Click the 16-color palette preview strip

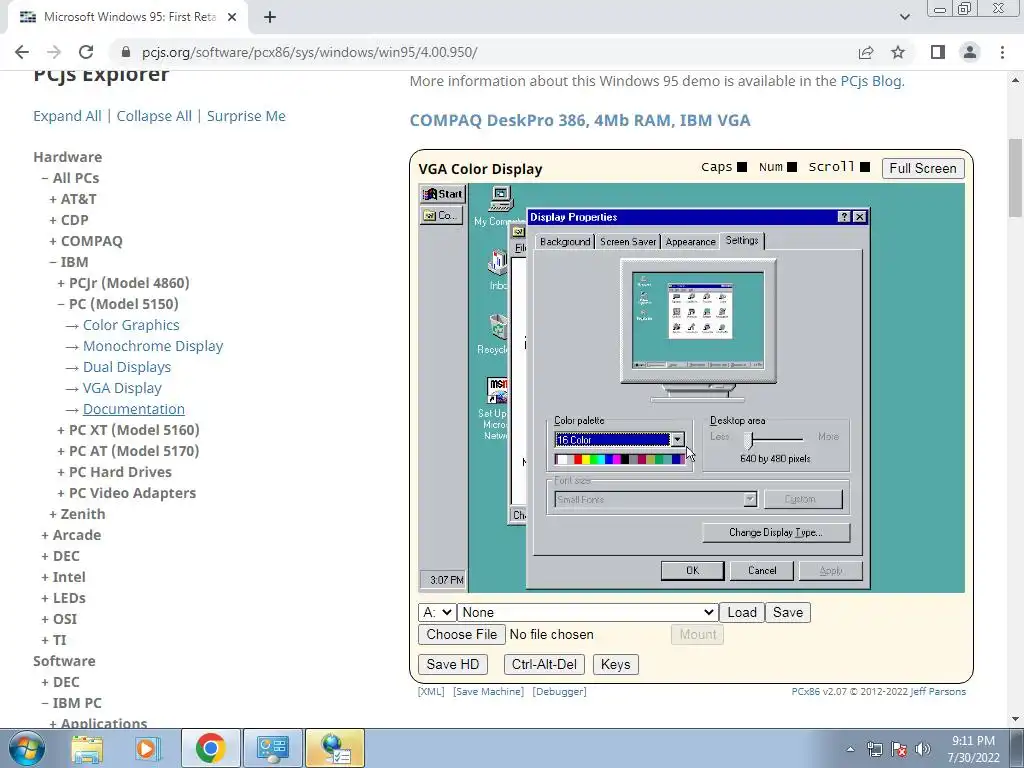click(x=619, y=459)
